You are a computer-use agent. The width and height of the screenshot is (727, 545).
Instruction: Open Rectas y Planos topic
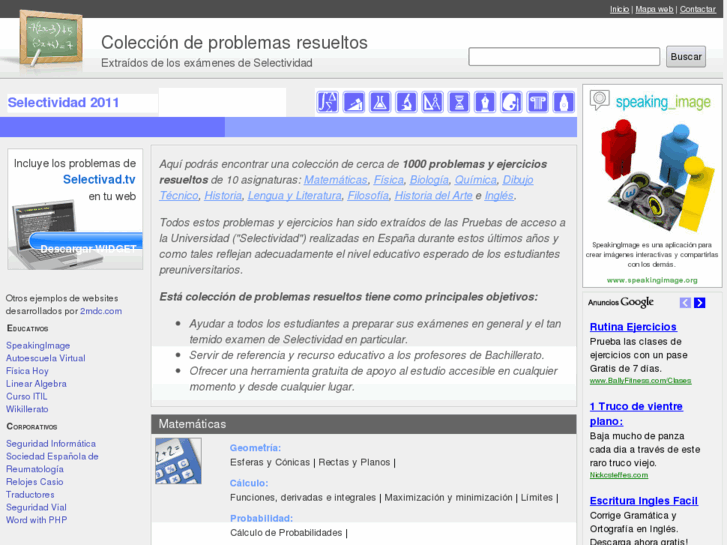pos(354,462)
